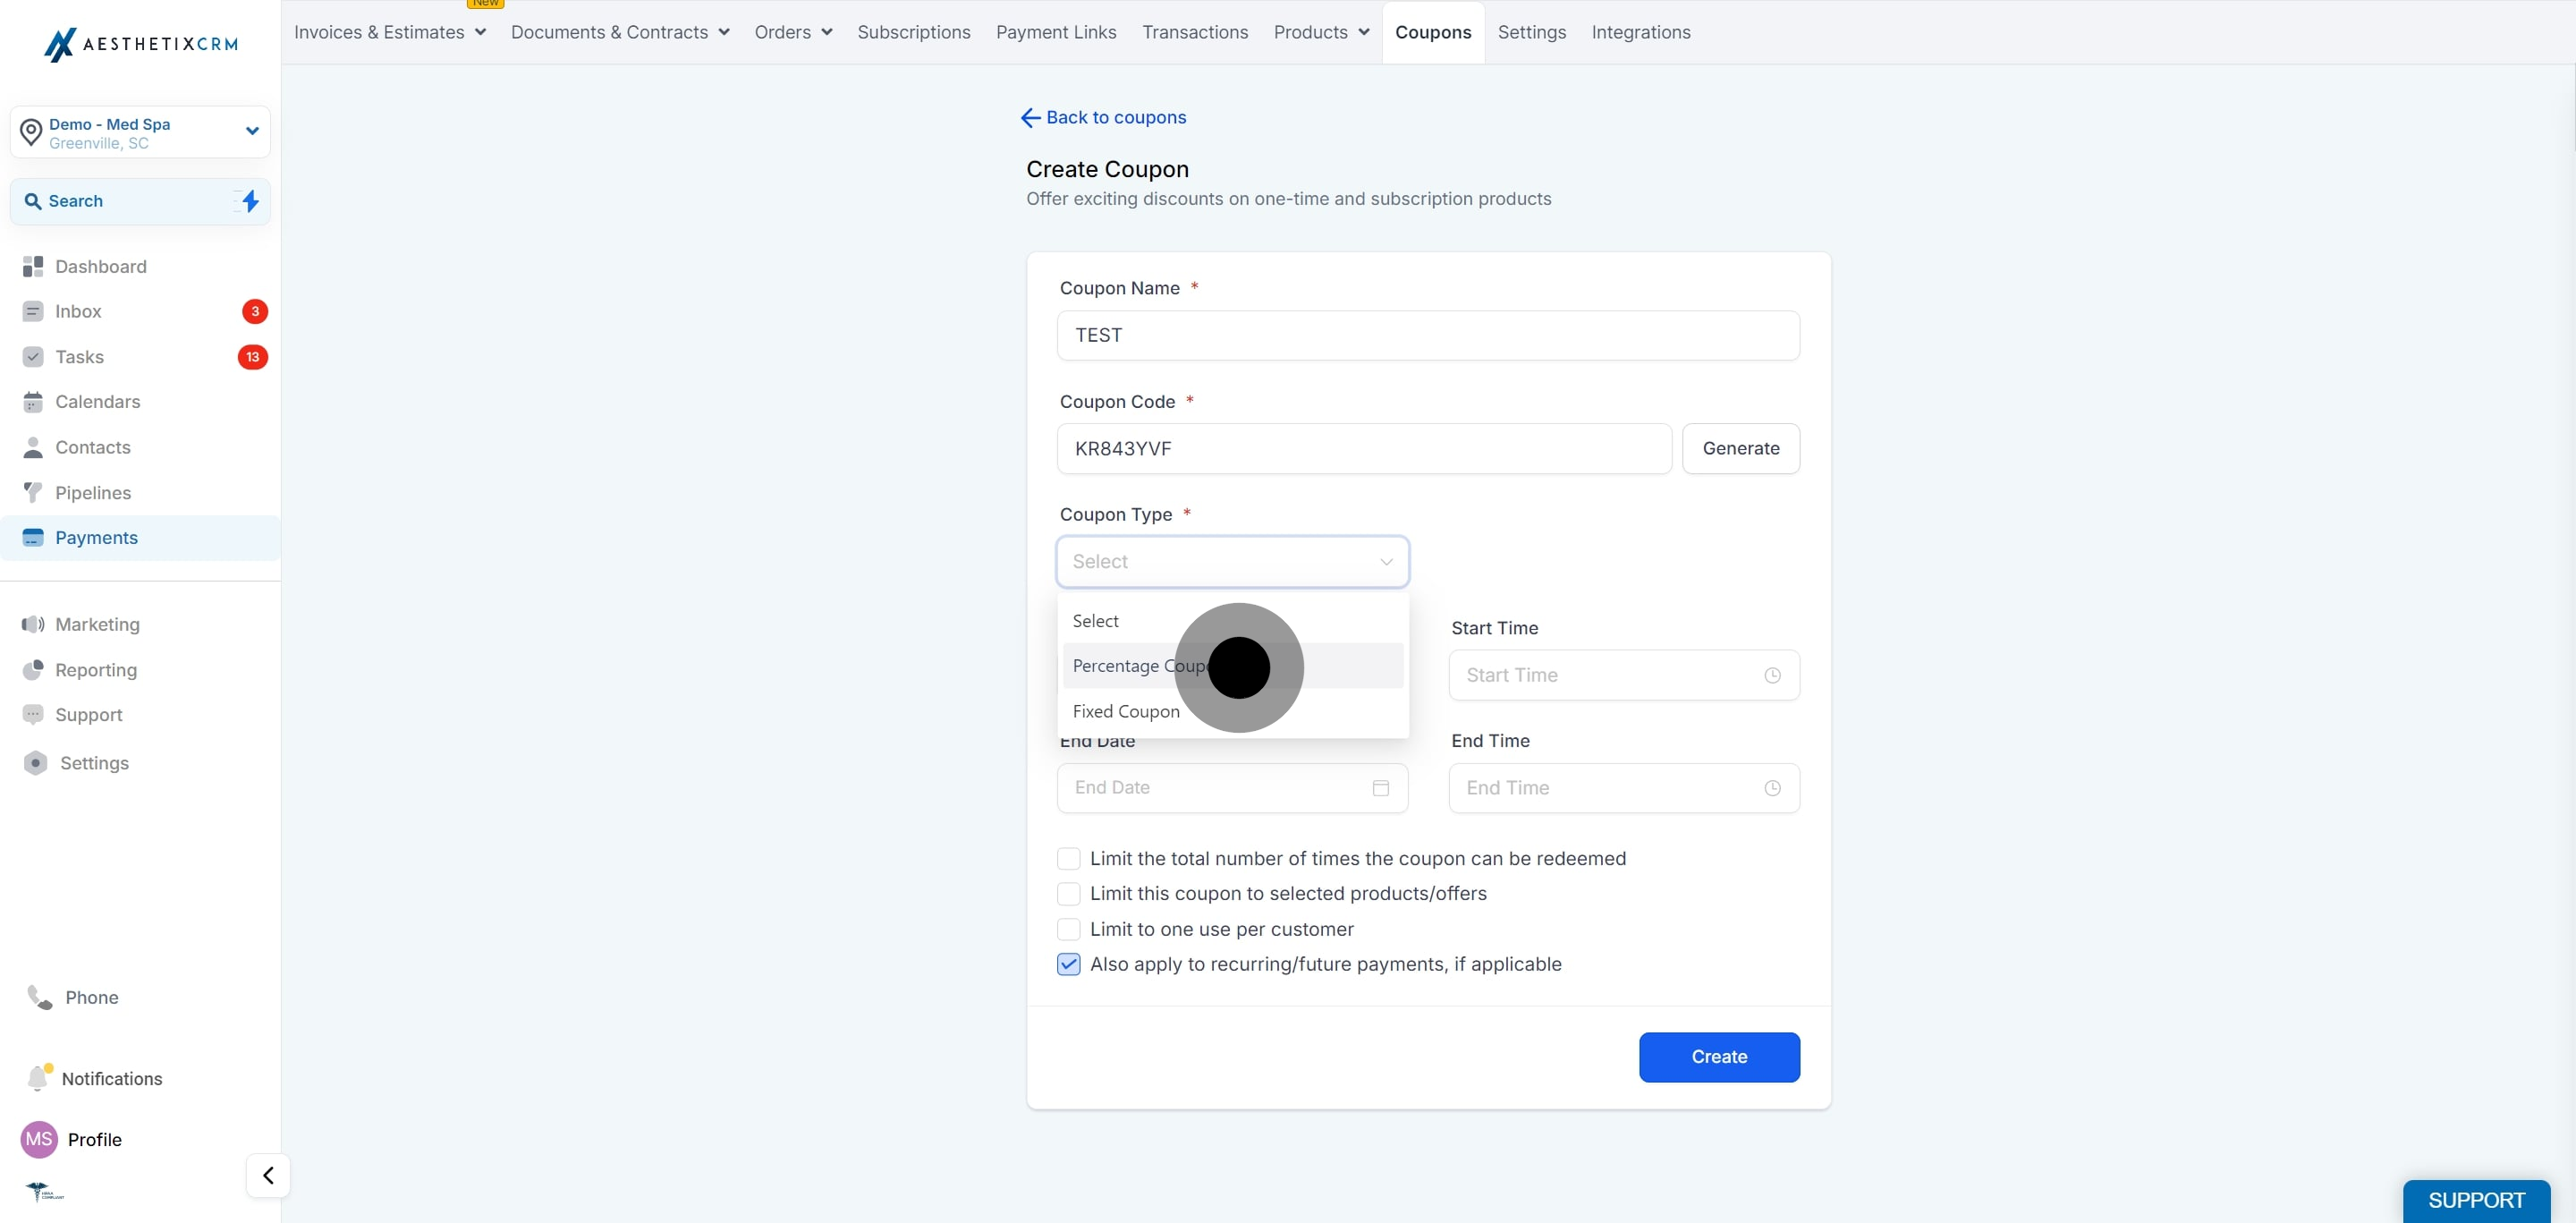
Task: Click the End Time clock icon
Action: click(1772, 788)
